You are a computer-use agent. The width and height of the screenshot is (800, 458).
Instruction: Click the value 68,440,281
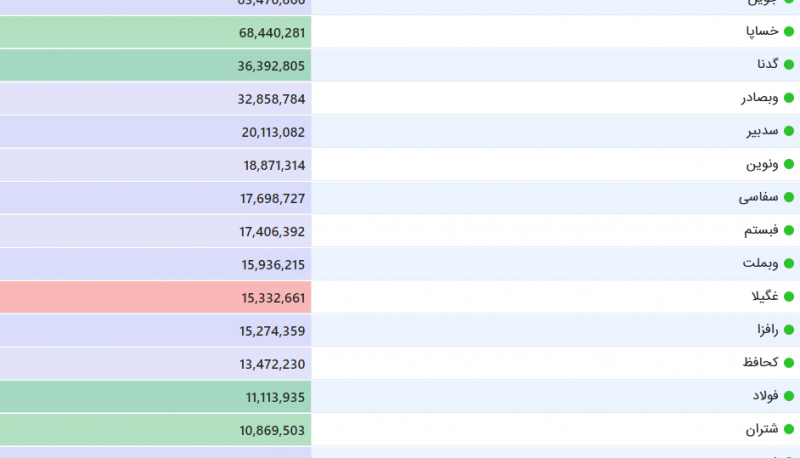[272, 33]
